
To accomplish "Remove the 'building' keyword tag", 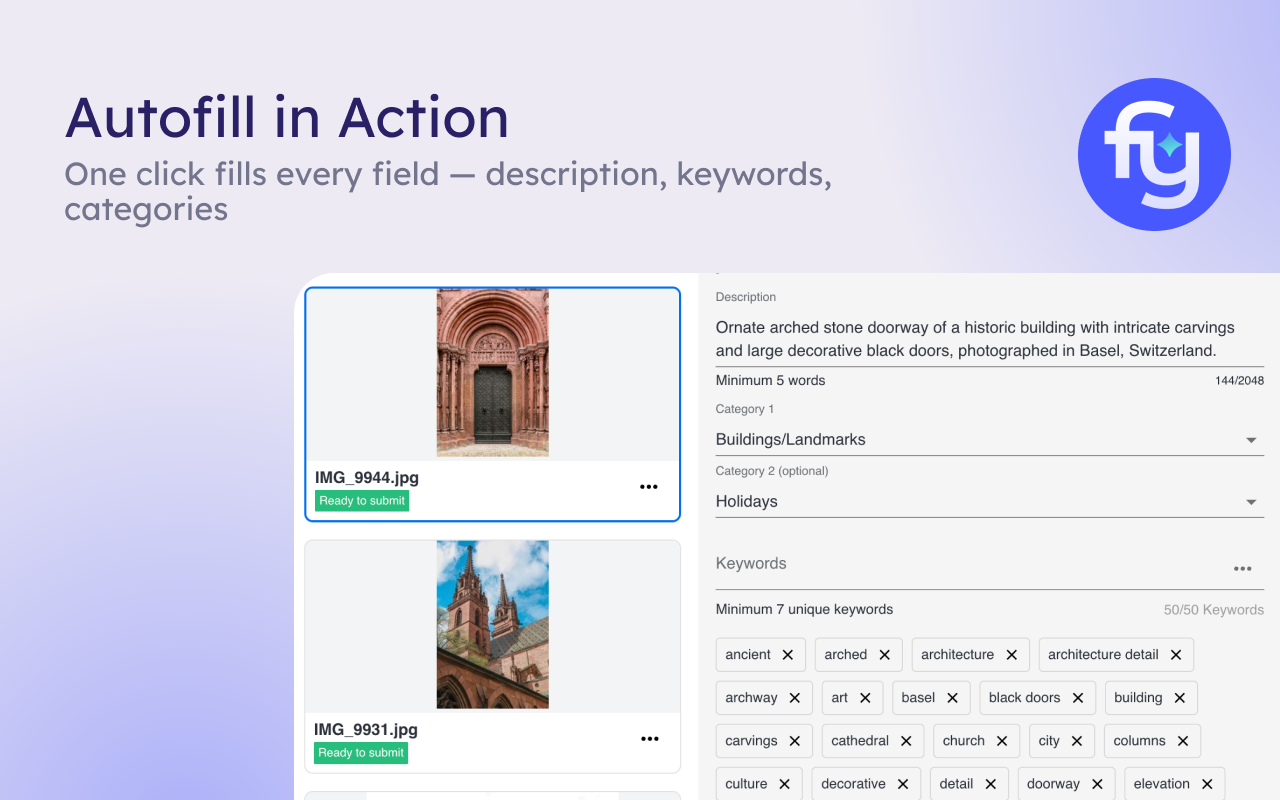I will click(x=1180, y=698).
